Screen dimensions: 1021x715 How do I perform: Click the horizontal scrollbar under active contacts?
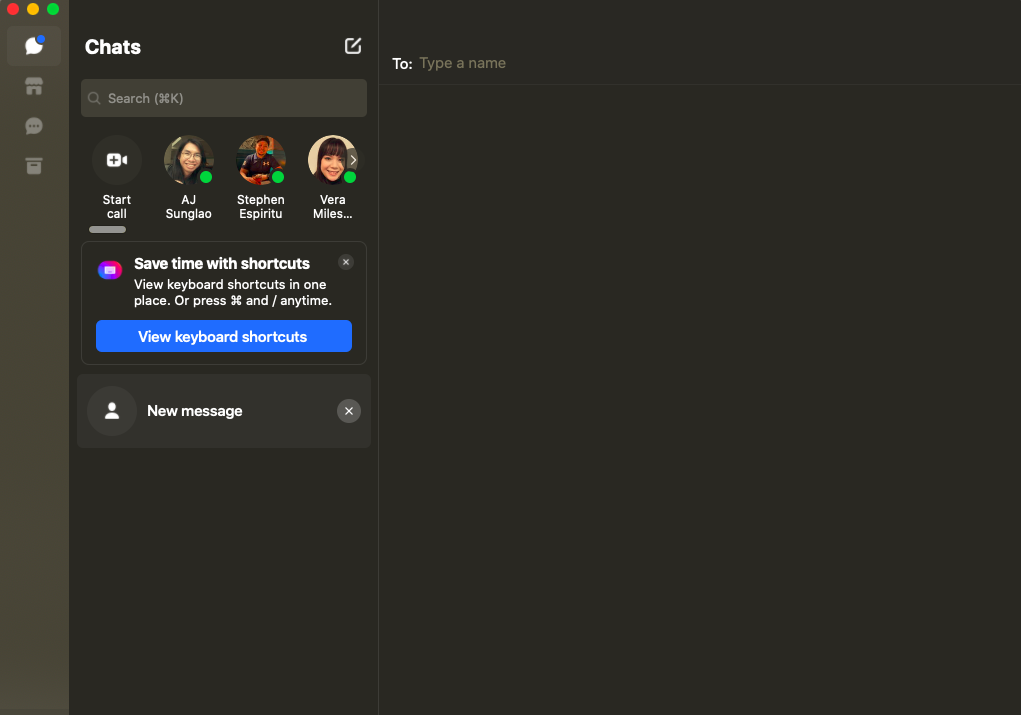(x=107, y=229)
